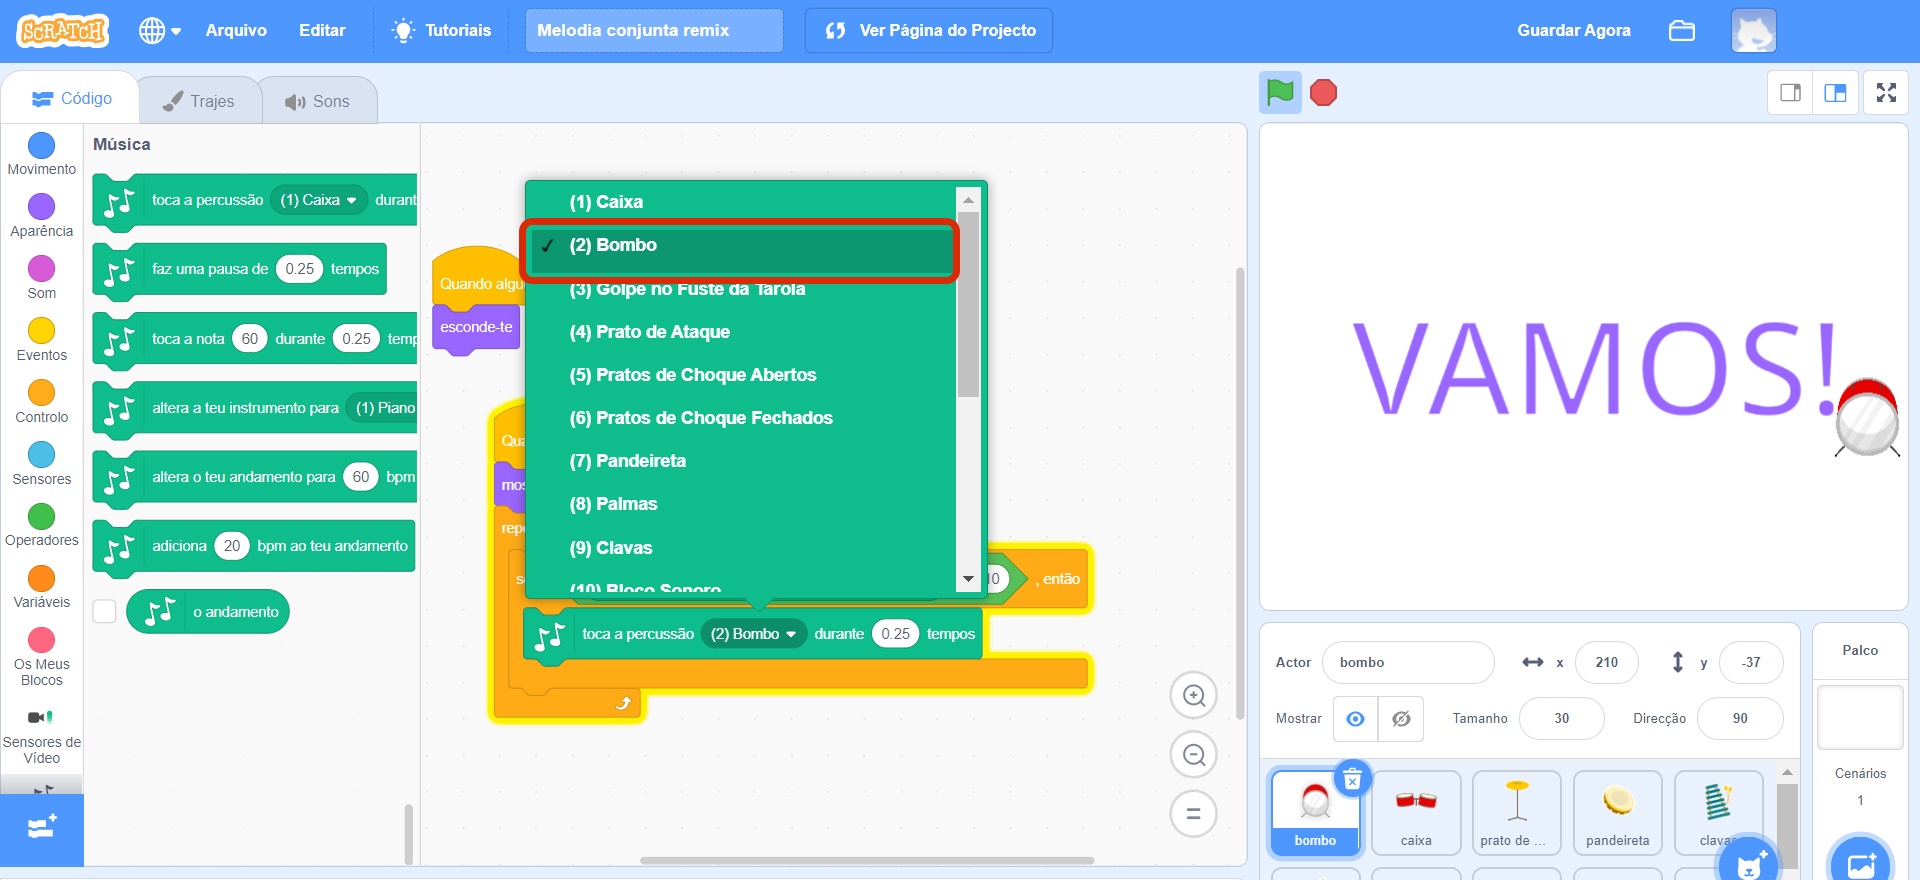Select the Som block category
This screenshot has height=880, width=1920.
coord(42,278)
